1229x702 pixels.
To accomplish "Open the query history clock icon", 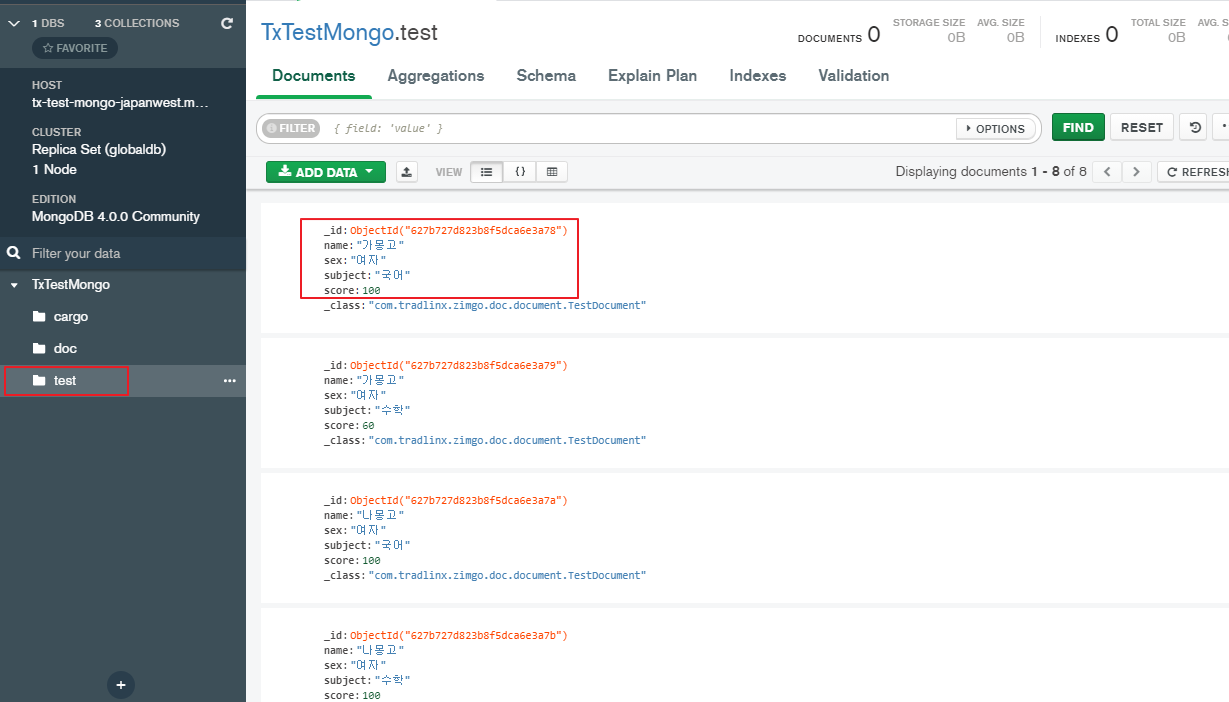I will pyautogui.click(x=1194, y=127).
